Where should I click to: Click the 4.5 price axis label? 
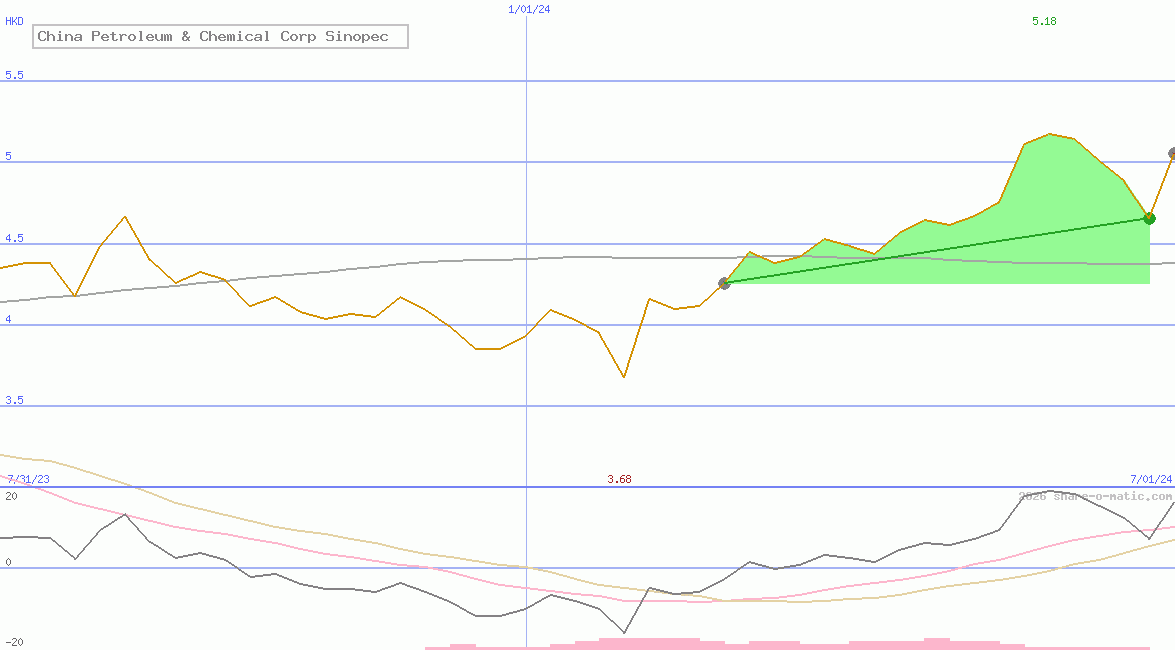[14, 238]
